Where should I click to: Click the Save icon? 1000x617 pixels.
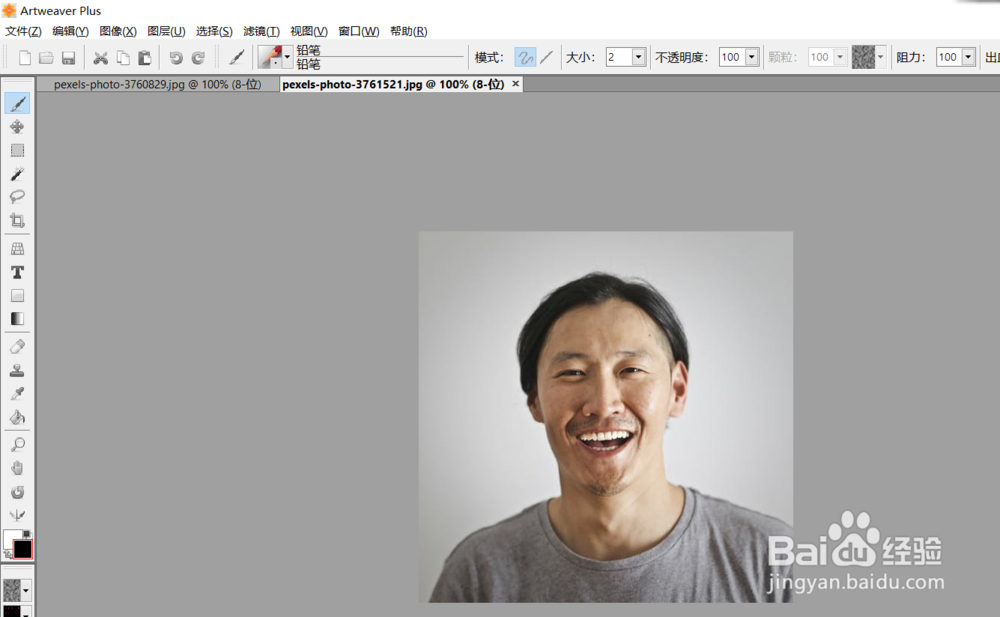coord(68,58)
